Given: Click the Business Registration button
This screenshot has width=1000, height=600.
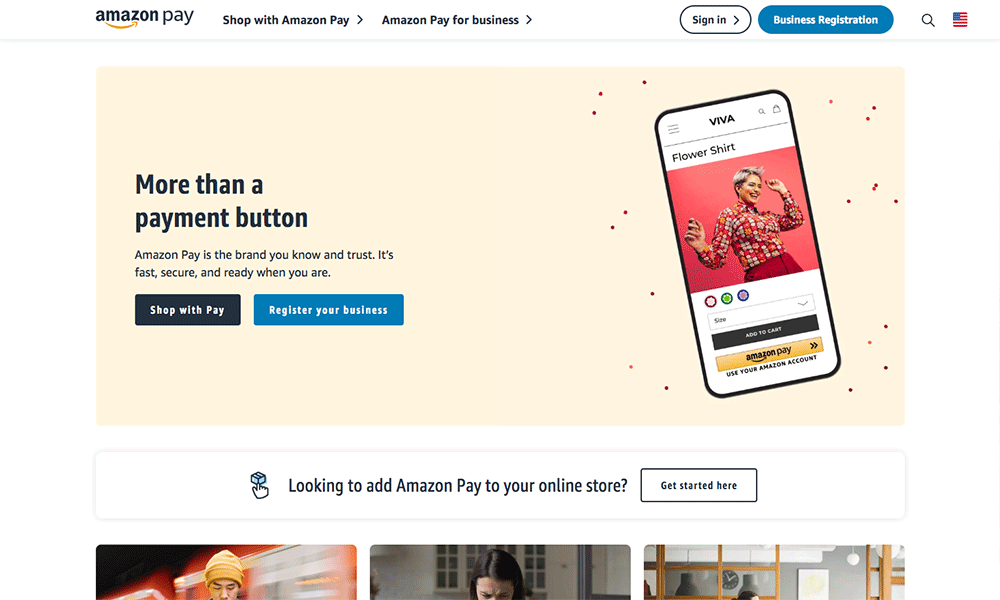Looking at the screenshot, I should click(x=825, y=20).
